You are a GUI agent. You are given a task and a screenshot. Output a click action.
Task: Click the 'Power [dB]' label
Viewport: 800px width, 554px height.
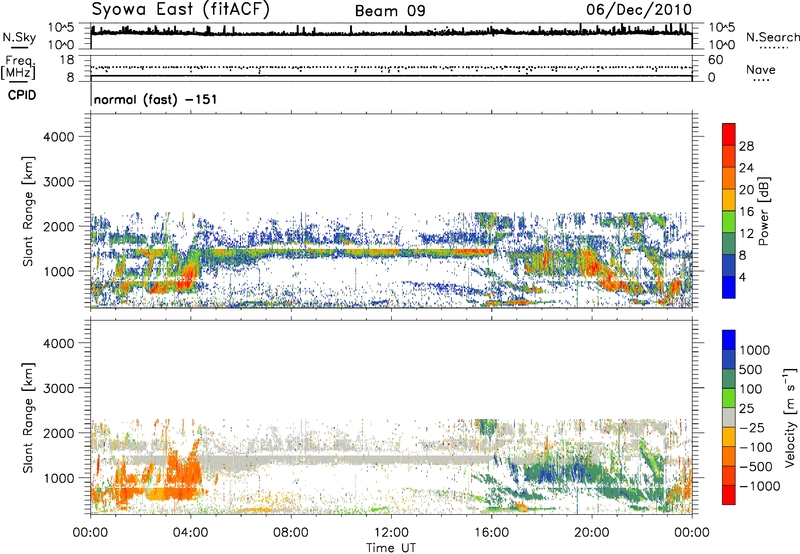click(x=764, y=211)
